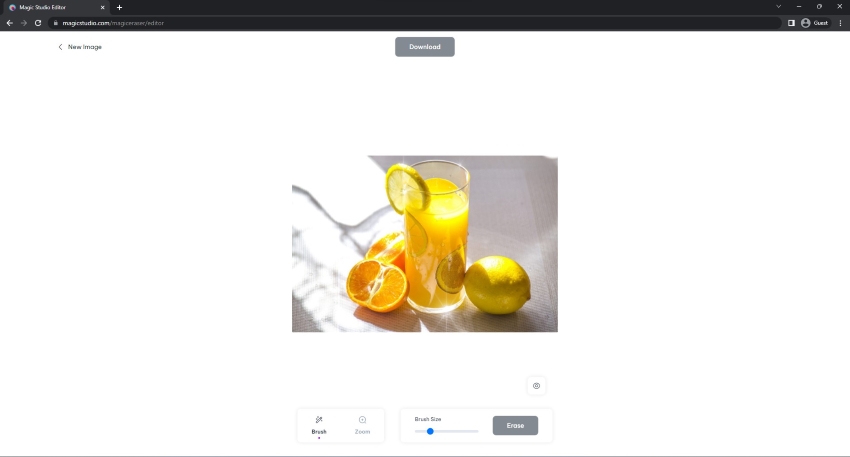Click the New Image link
This screenshot has width=850, height=457.
85,47
